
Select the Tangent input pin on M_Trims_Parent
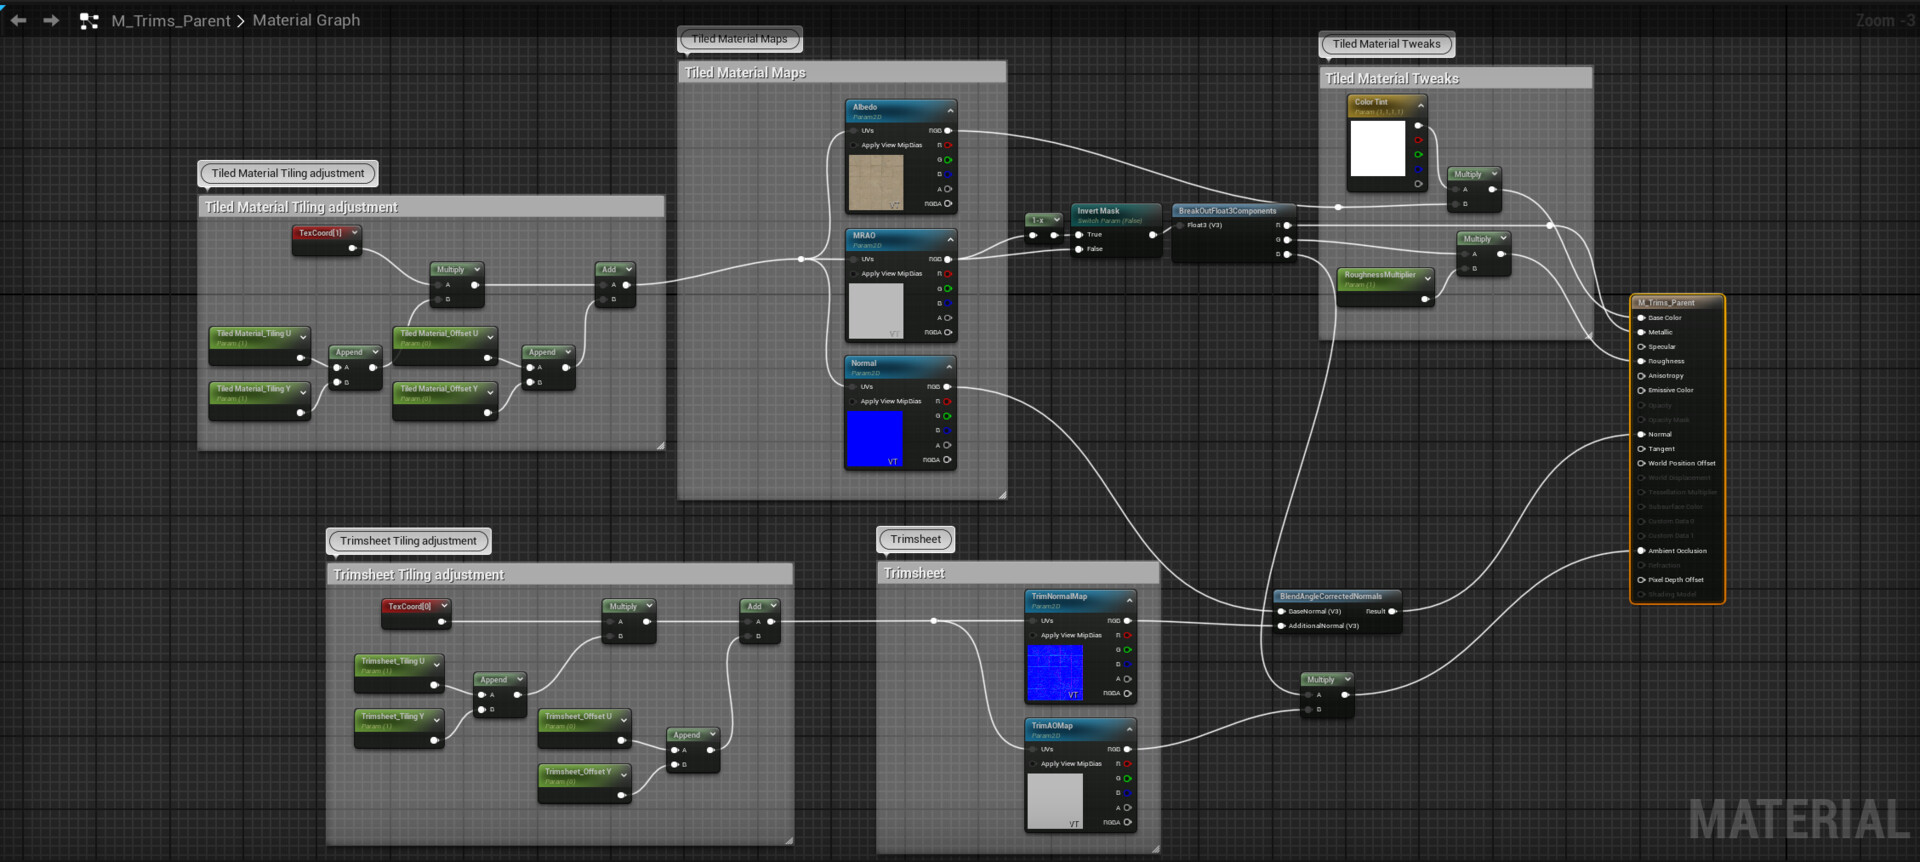point(1641,449)
